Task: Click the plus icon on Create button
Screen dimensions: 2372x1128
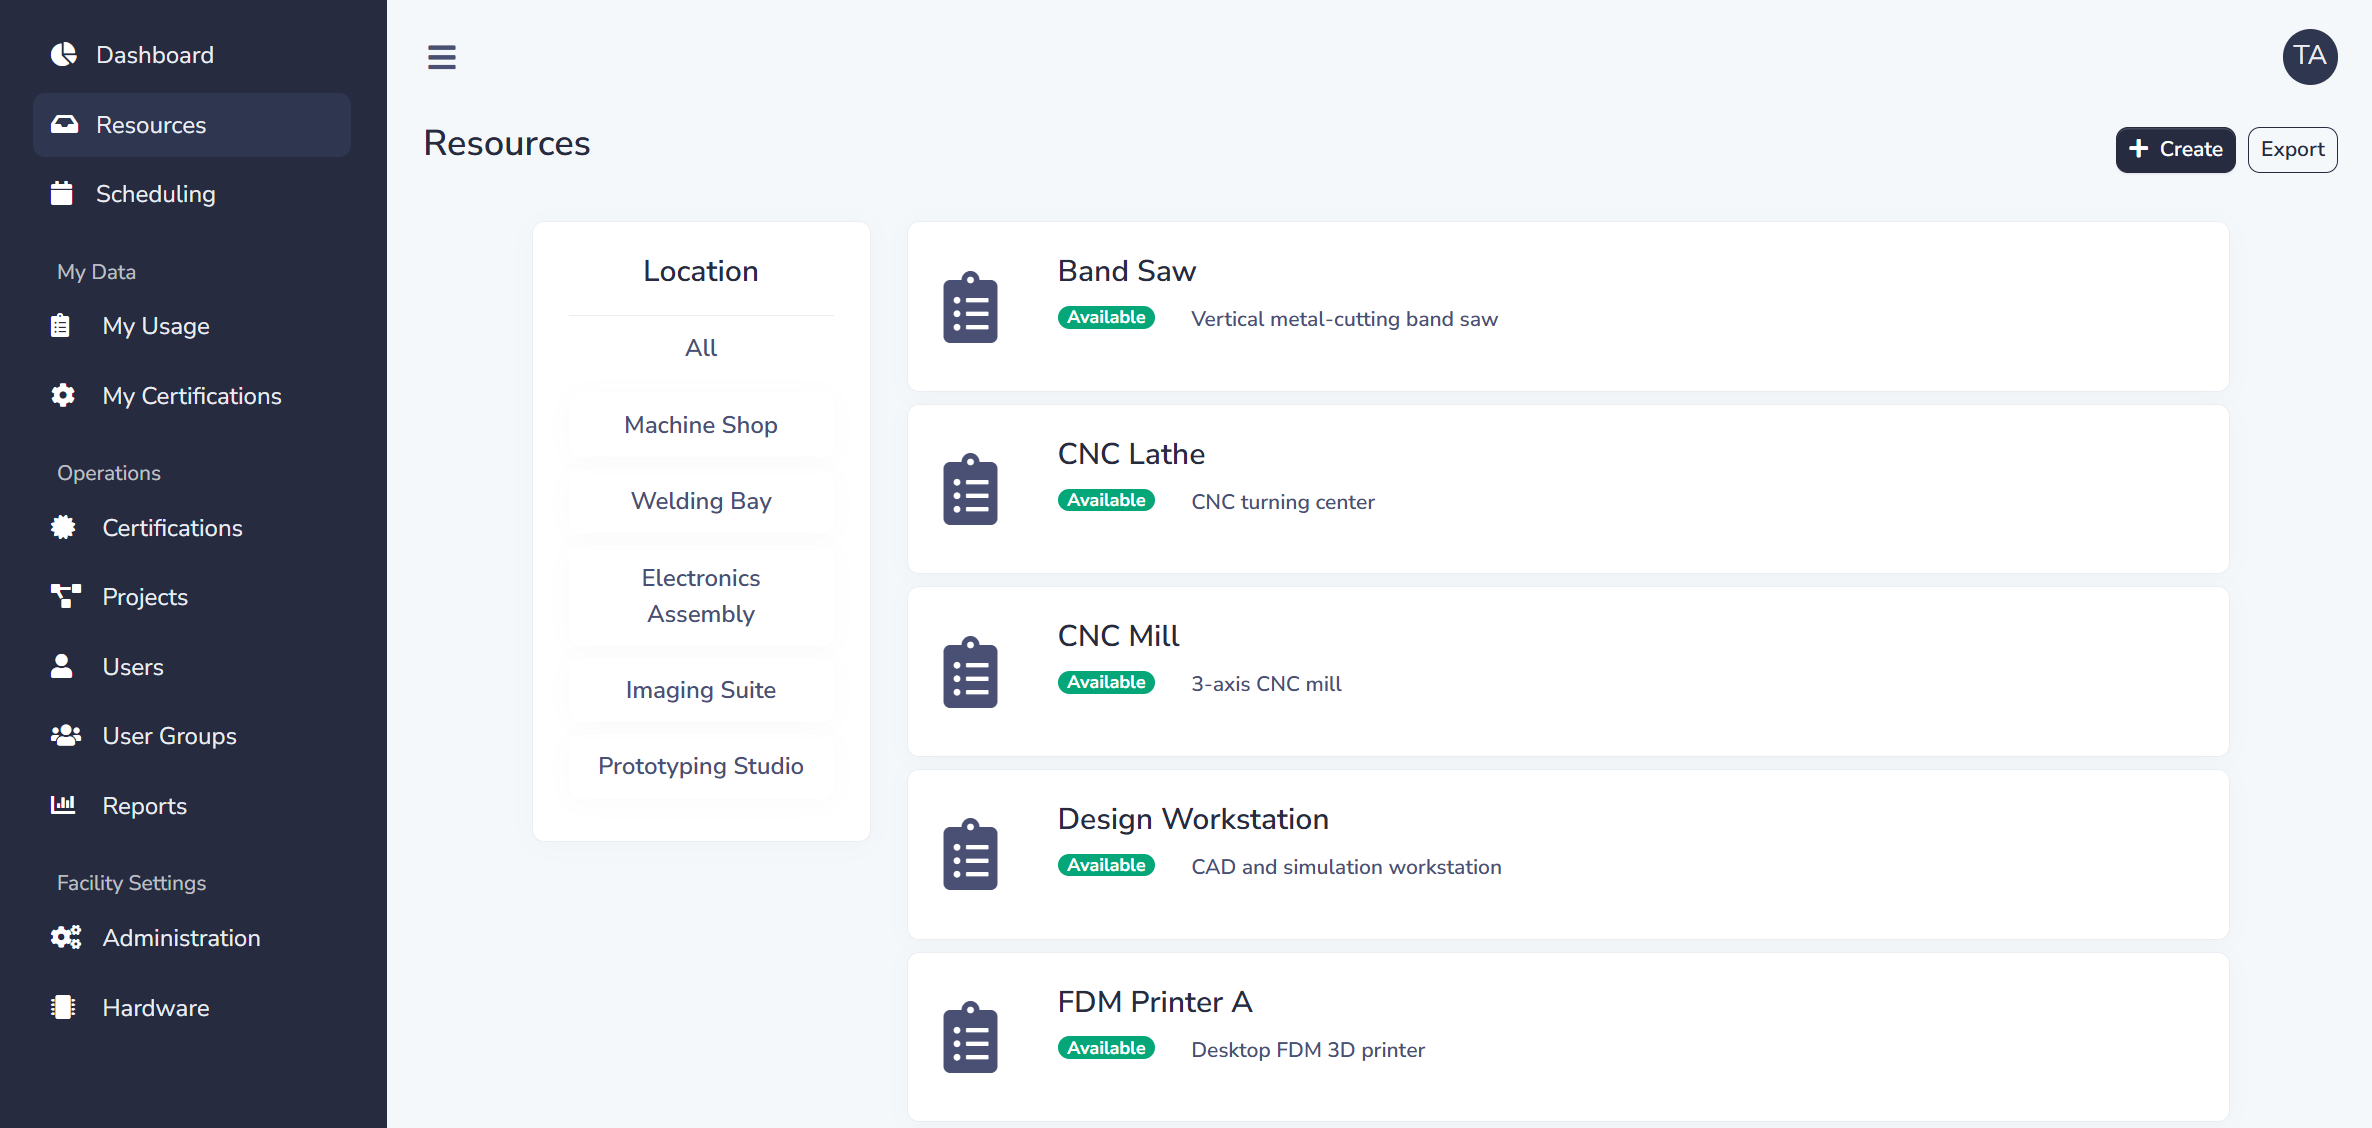Action: pyautogui.click(x=2139, y=148)
